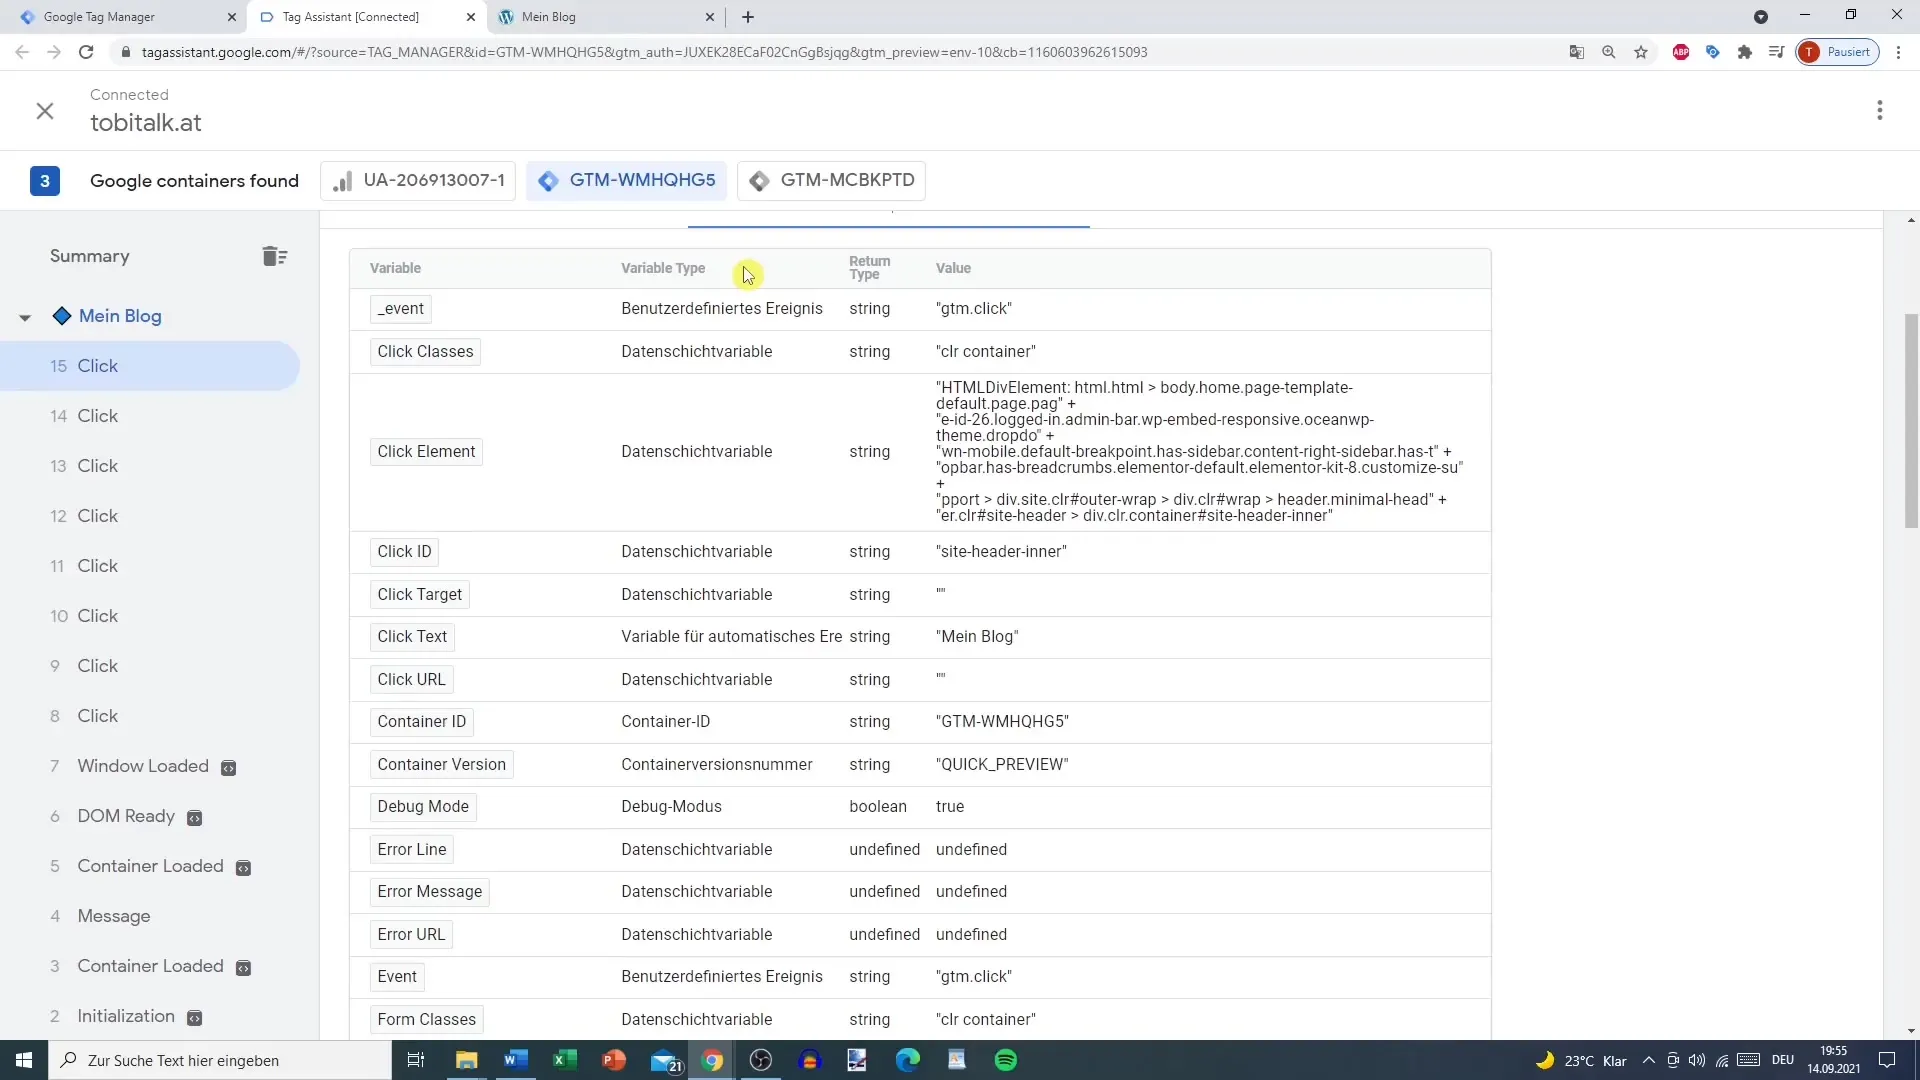This screenshot has width=1920, height=1080.
Task: Select event 6 DOM Ready
Action: (x=150, y=816)
